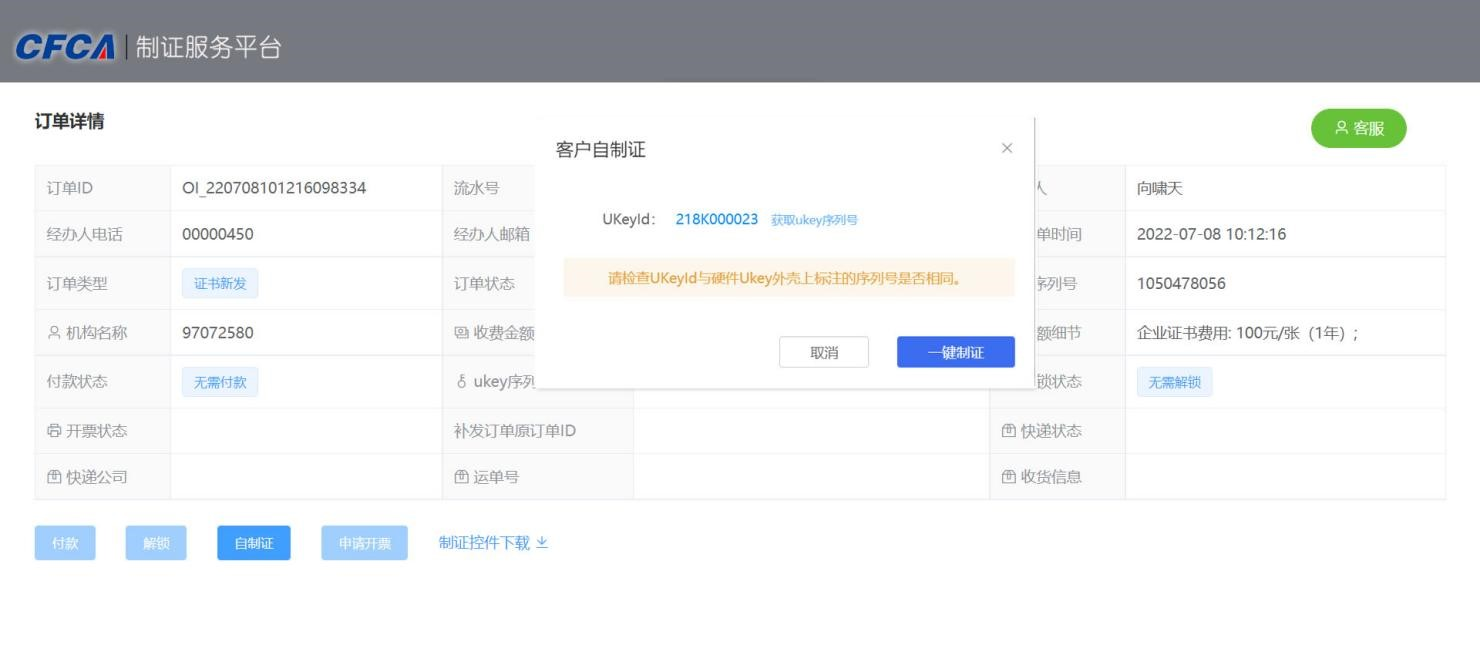Click the money icon beside 收费金额
The width and height of the screenshot is (1480, 672).
pyautogui.click(x=461, y=333)
